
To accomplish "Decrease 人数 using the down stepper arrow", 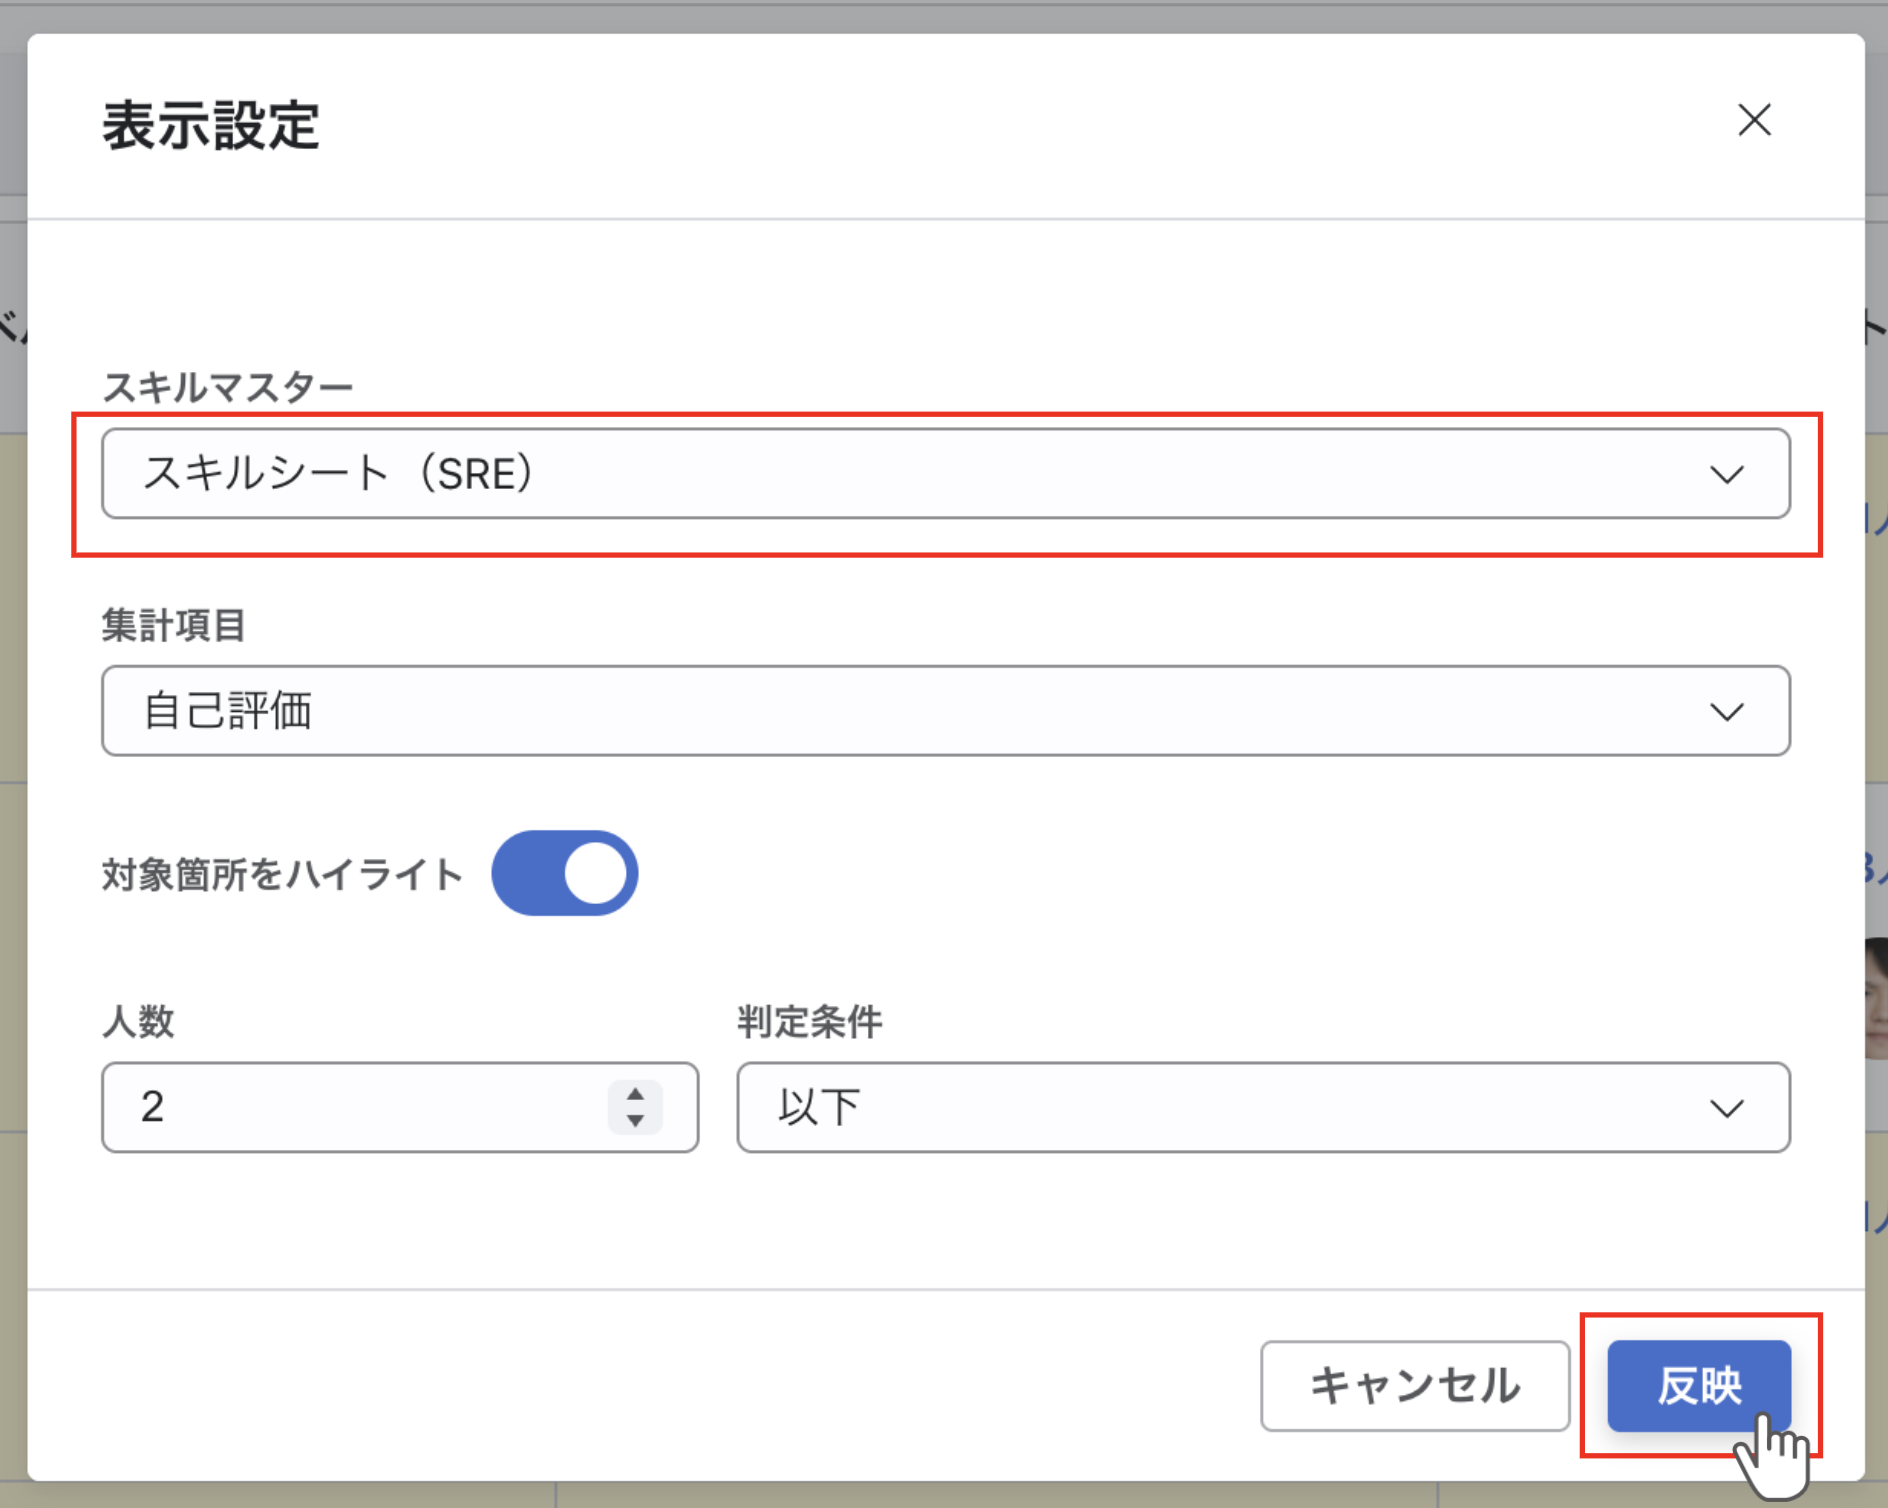I will click(635, 1121).
